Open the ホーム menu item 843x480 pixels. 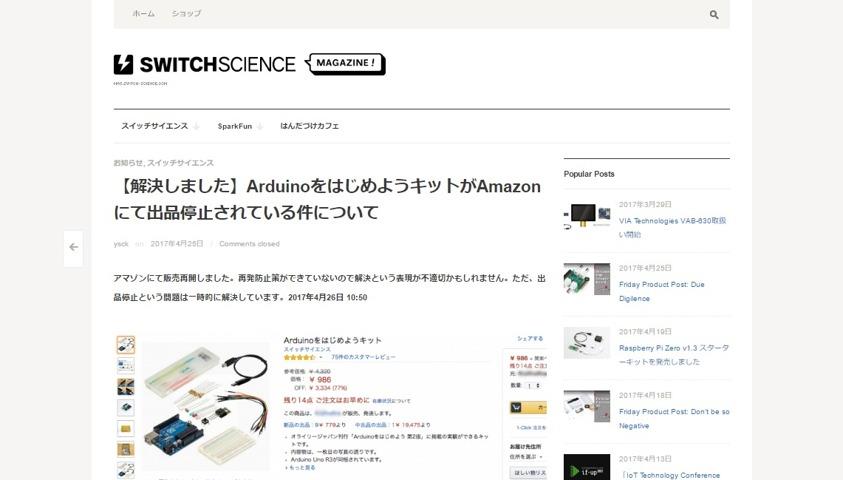pyautogui.click(x=144, y=14)
